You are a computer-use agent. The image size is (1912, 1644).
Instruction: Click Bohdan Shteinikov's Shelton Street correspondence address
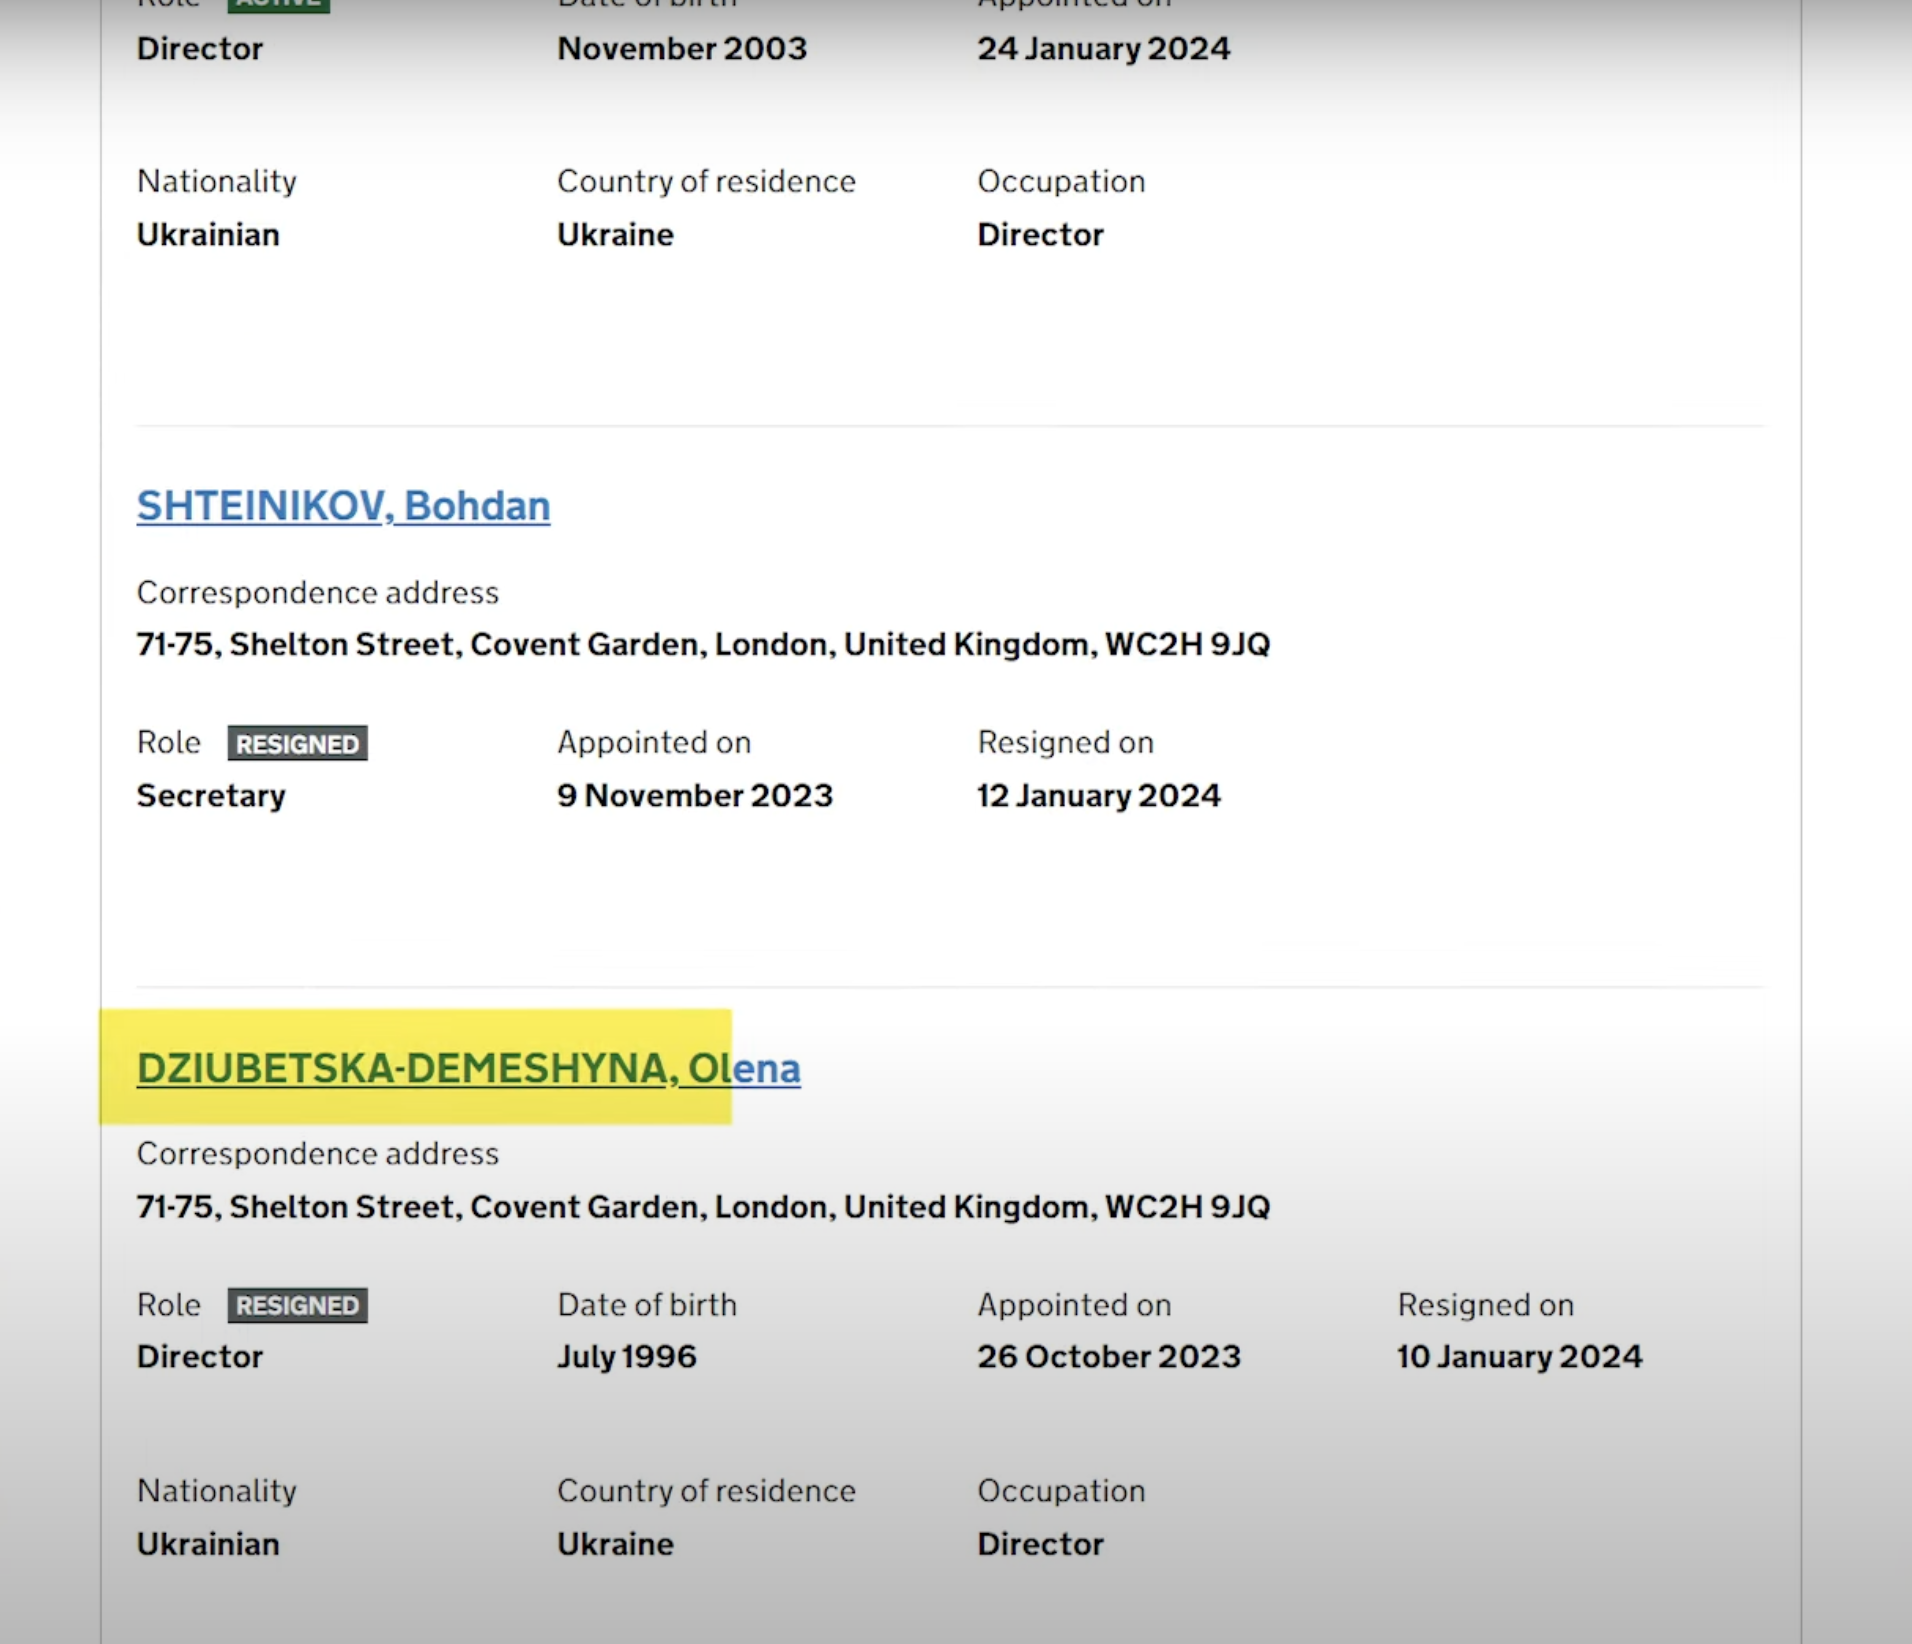pos(703,644)
